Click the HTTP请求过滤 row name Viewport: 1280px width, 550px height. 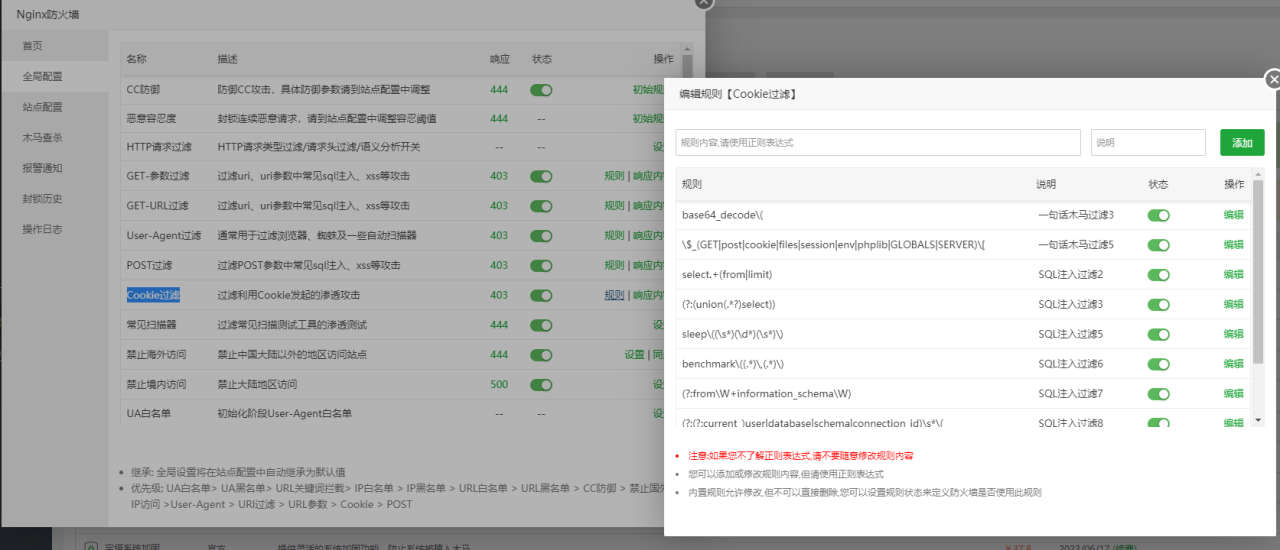(159, 147)
